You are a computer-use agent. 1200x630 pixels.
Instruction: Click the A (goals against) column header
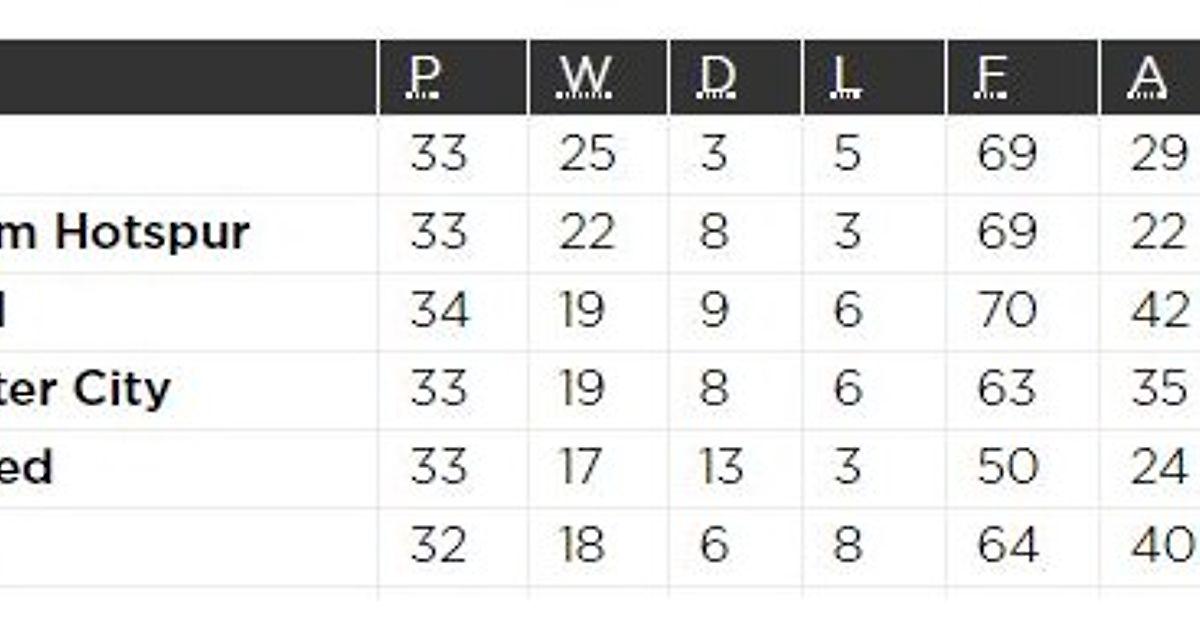pyautogui.click(x=1147, y=77)
